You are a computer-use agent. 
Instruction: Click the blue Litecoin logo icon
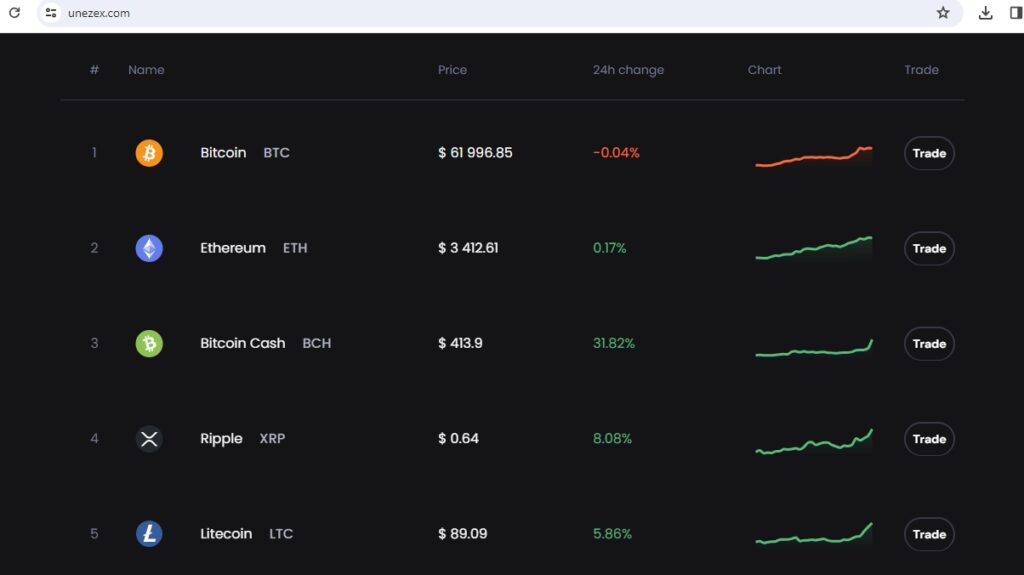[x=149, y=534]
